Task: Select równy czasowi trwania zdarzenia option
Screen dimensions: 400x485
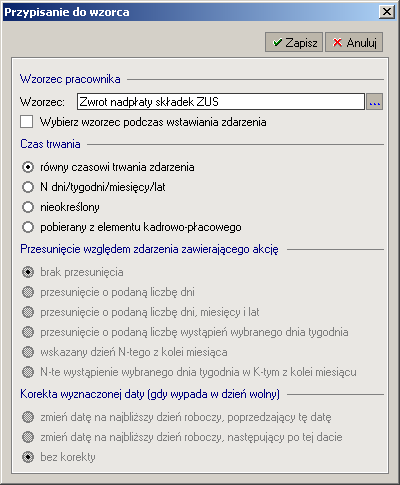Action: coord(28,167)
